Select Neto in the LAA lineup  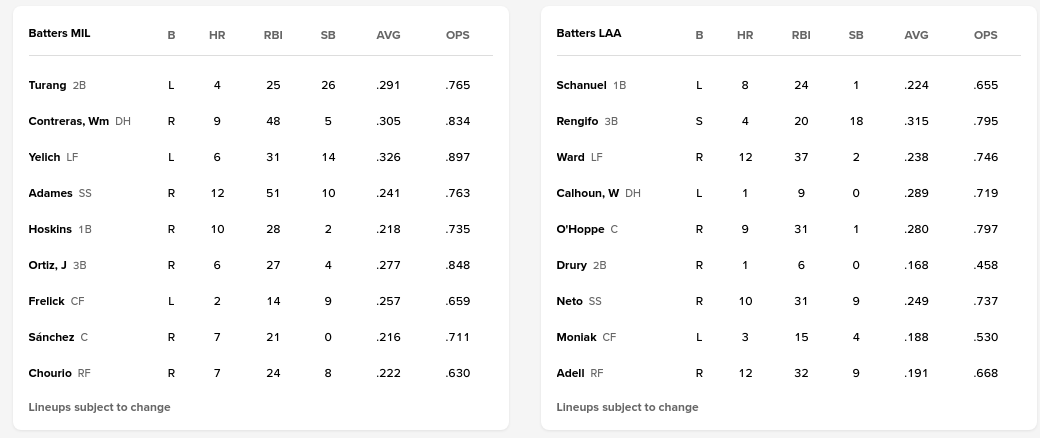tap(569, 301)
